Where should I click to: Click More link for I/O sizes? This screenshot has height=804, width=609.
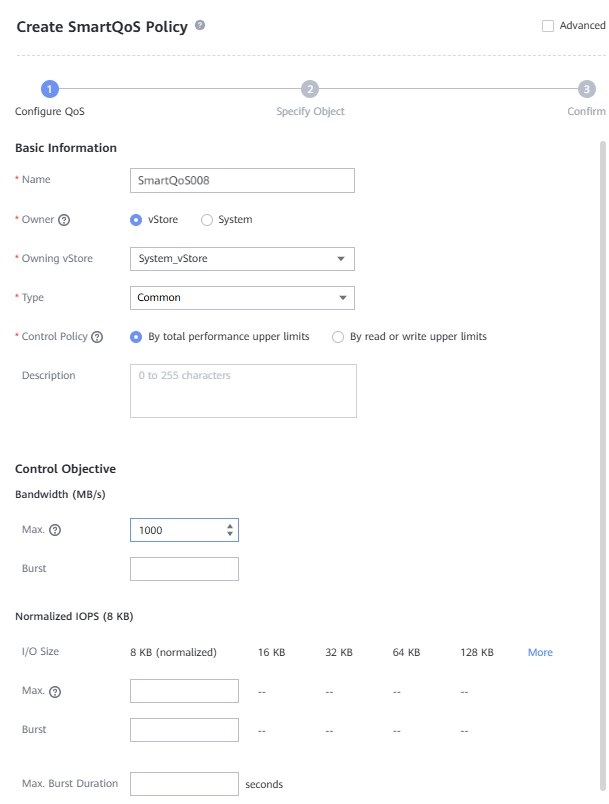[540, 652]
